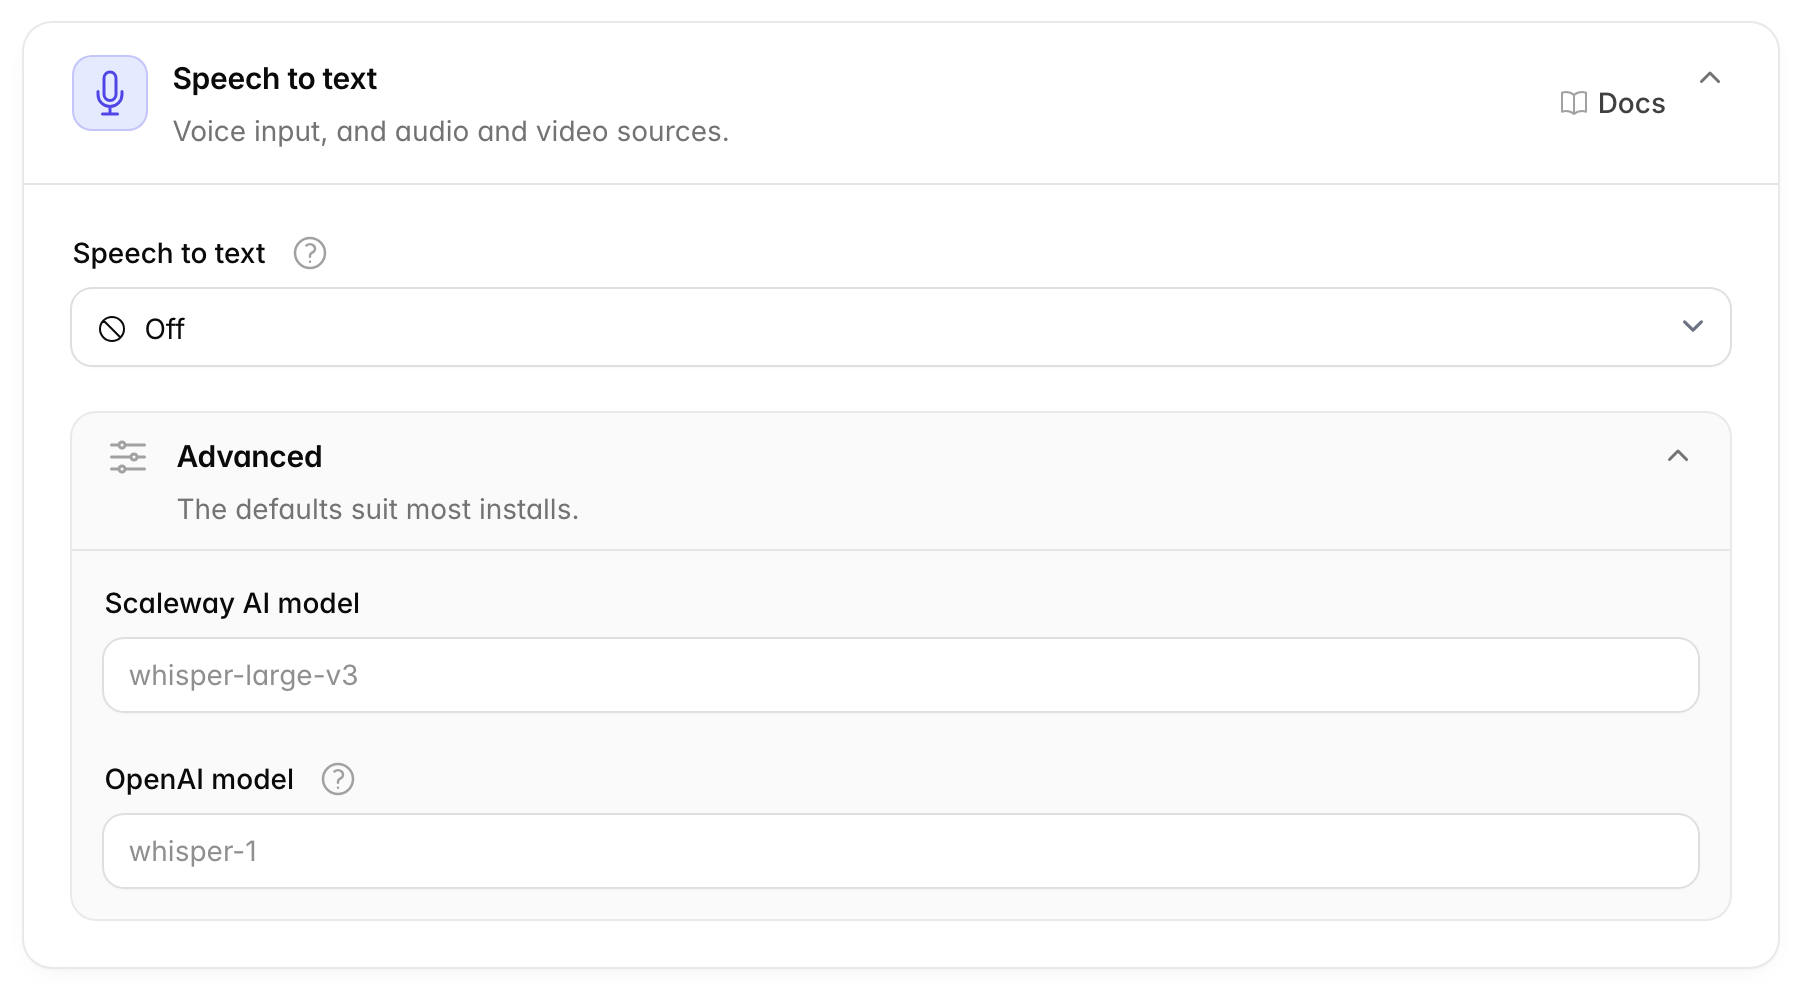The height and width of the screenshot is (990, 1800).
Task: Click the Advanced section heading
Action: click(x=250, y=457)
